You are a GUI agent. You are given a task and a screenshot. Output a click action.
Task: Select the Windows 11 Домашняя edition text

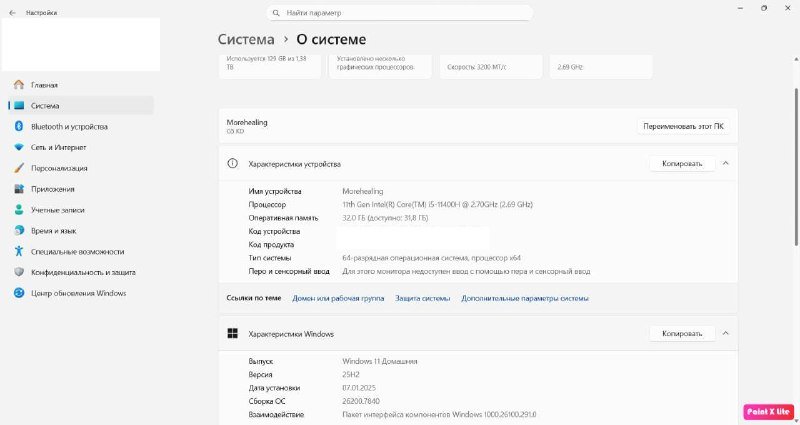379,361
